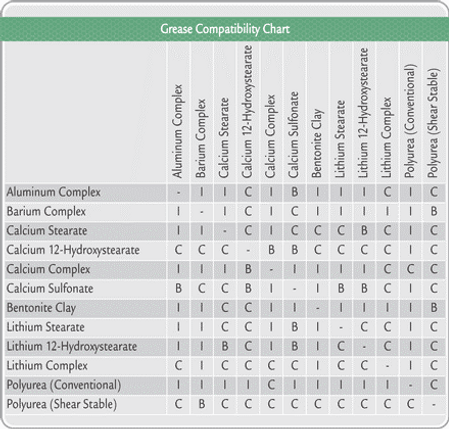Click the Grease Compatibility Chart title
This screenshot has width=449, height=429.
tap(225, 29)
